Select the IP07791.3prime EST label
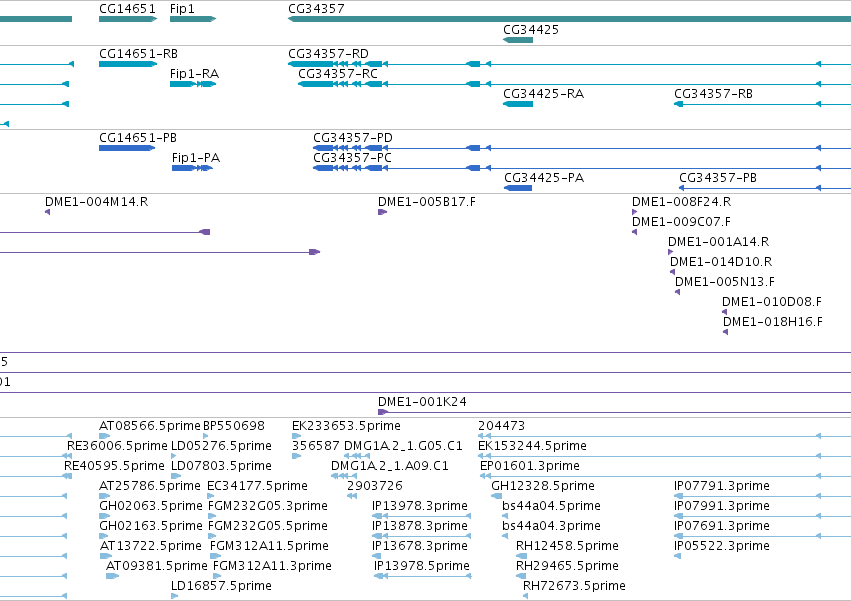The width and height of the screenshot is (851, 601). coord(722,486)
